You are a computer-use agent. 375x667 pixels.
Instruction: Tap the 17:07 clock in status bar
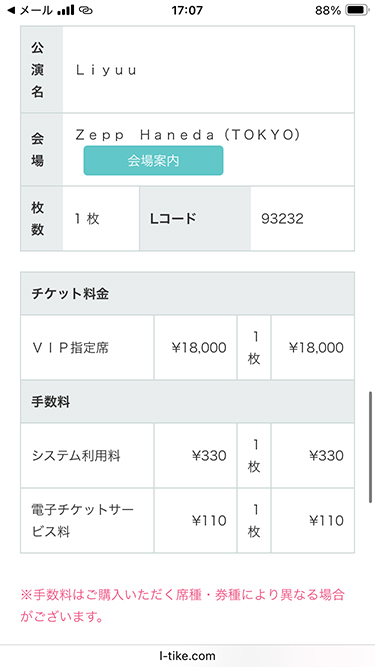pos(187,10)
